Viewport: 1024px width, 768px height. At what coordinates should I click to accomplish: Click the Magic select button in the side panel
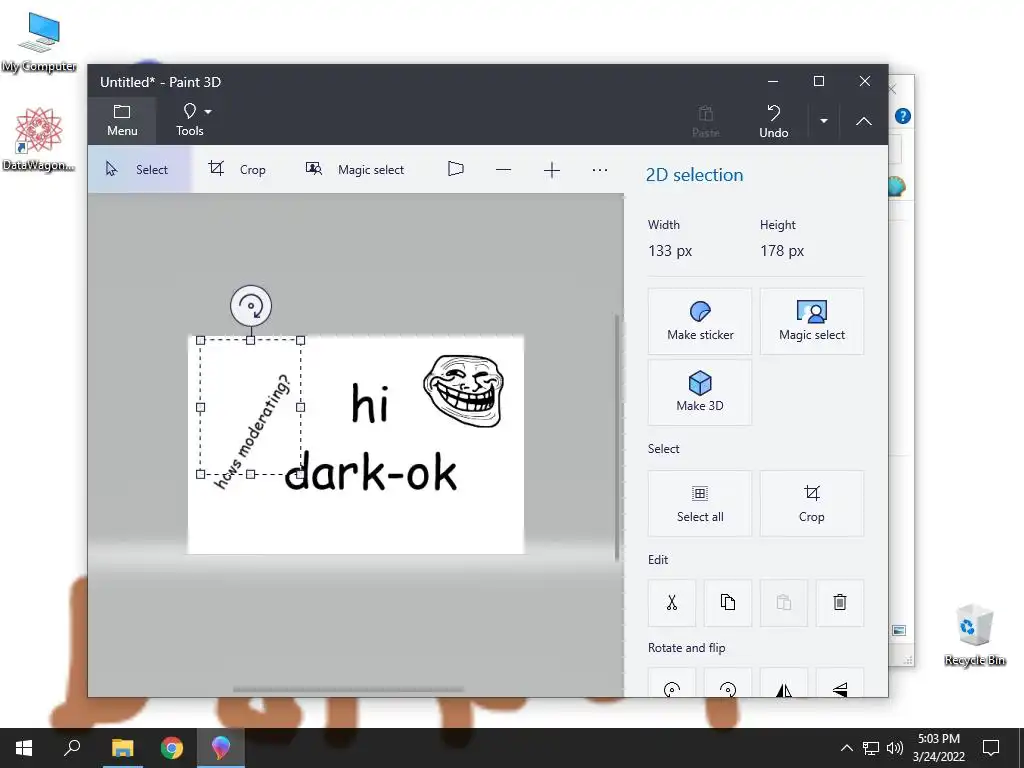click(x=812, y=321)
